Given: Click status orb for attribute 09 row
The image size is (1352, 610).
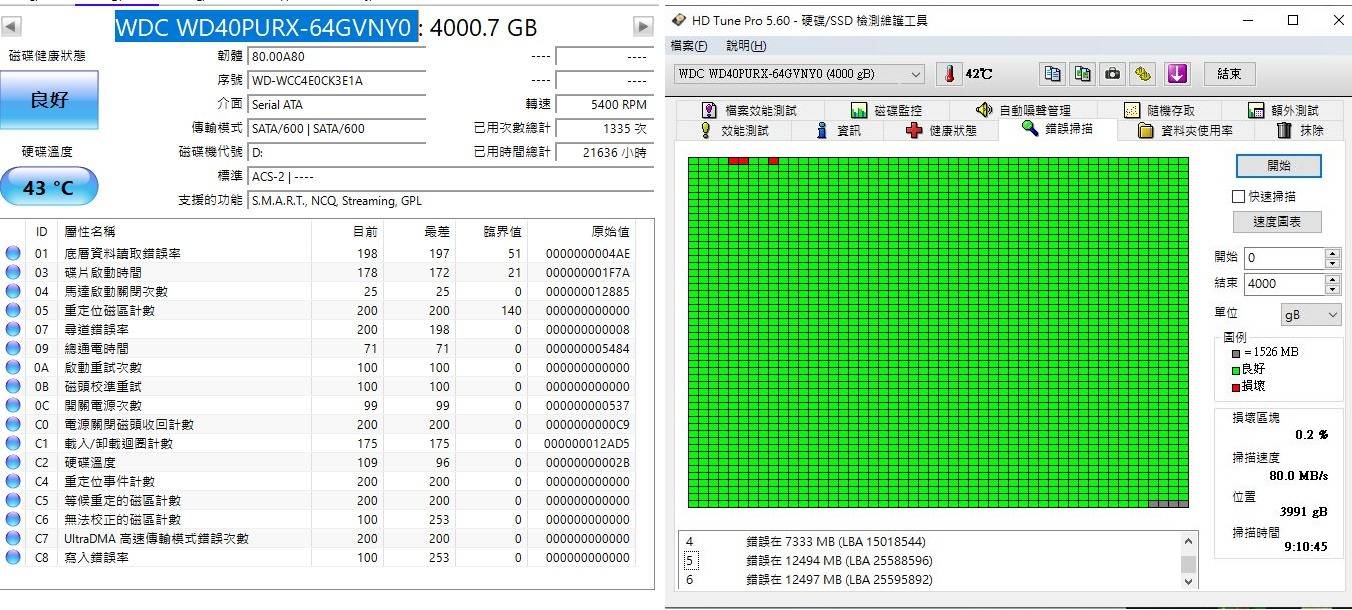Looking at the screenshot, I should click(12, 348).
